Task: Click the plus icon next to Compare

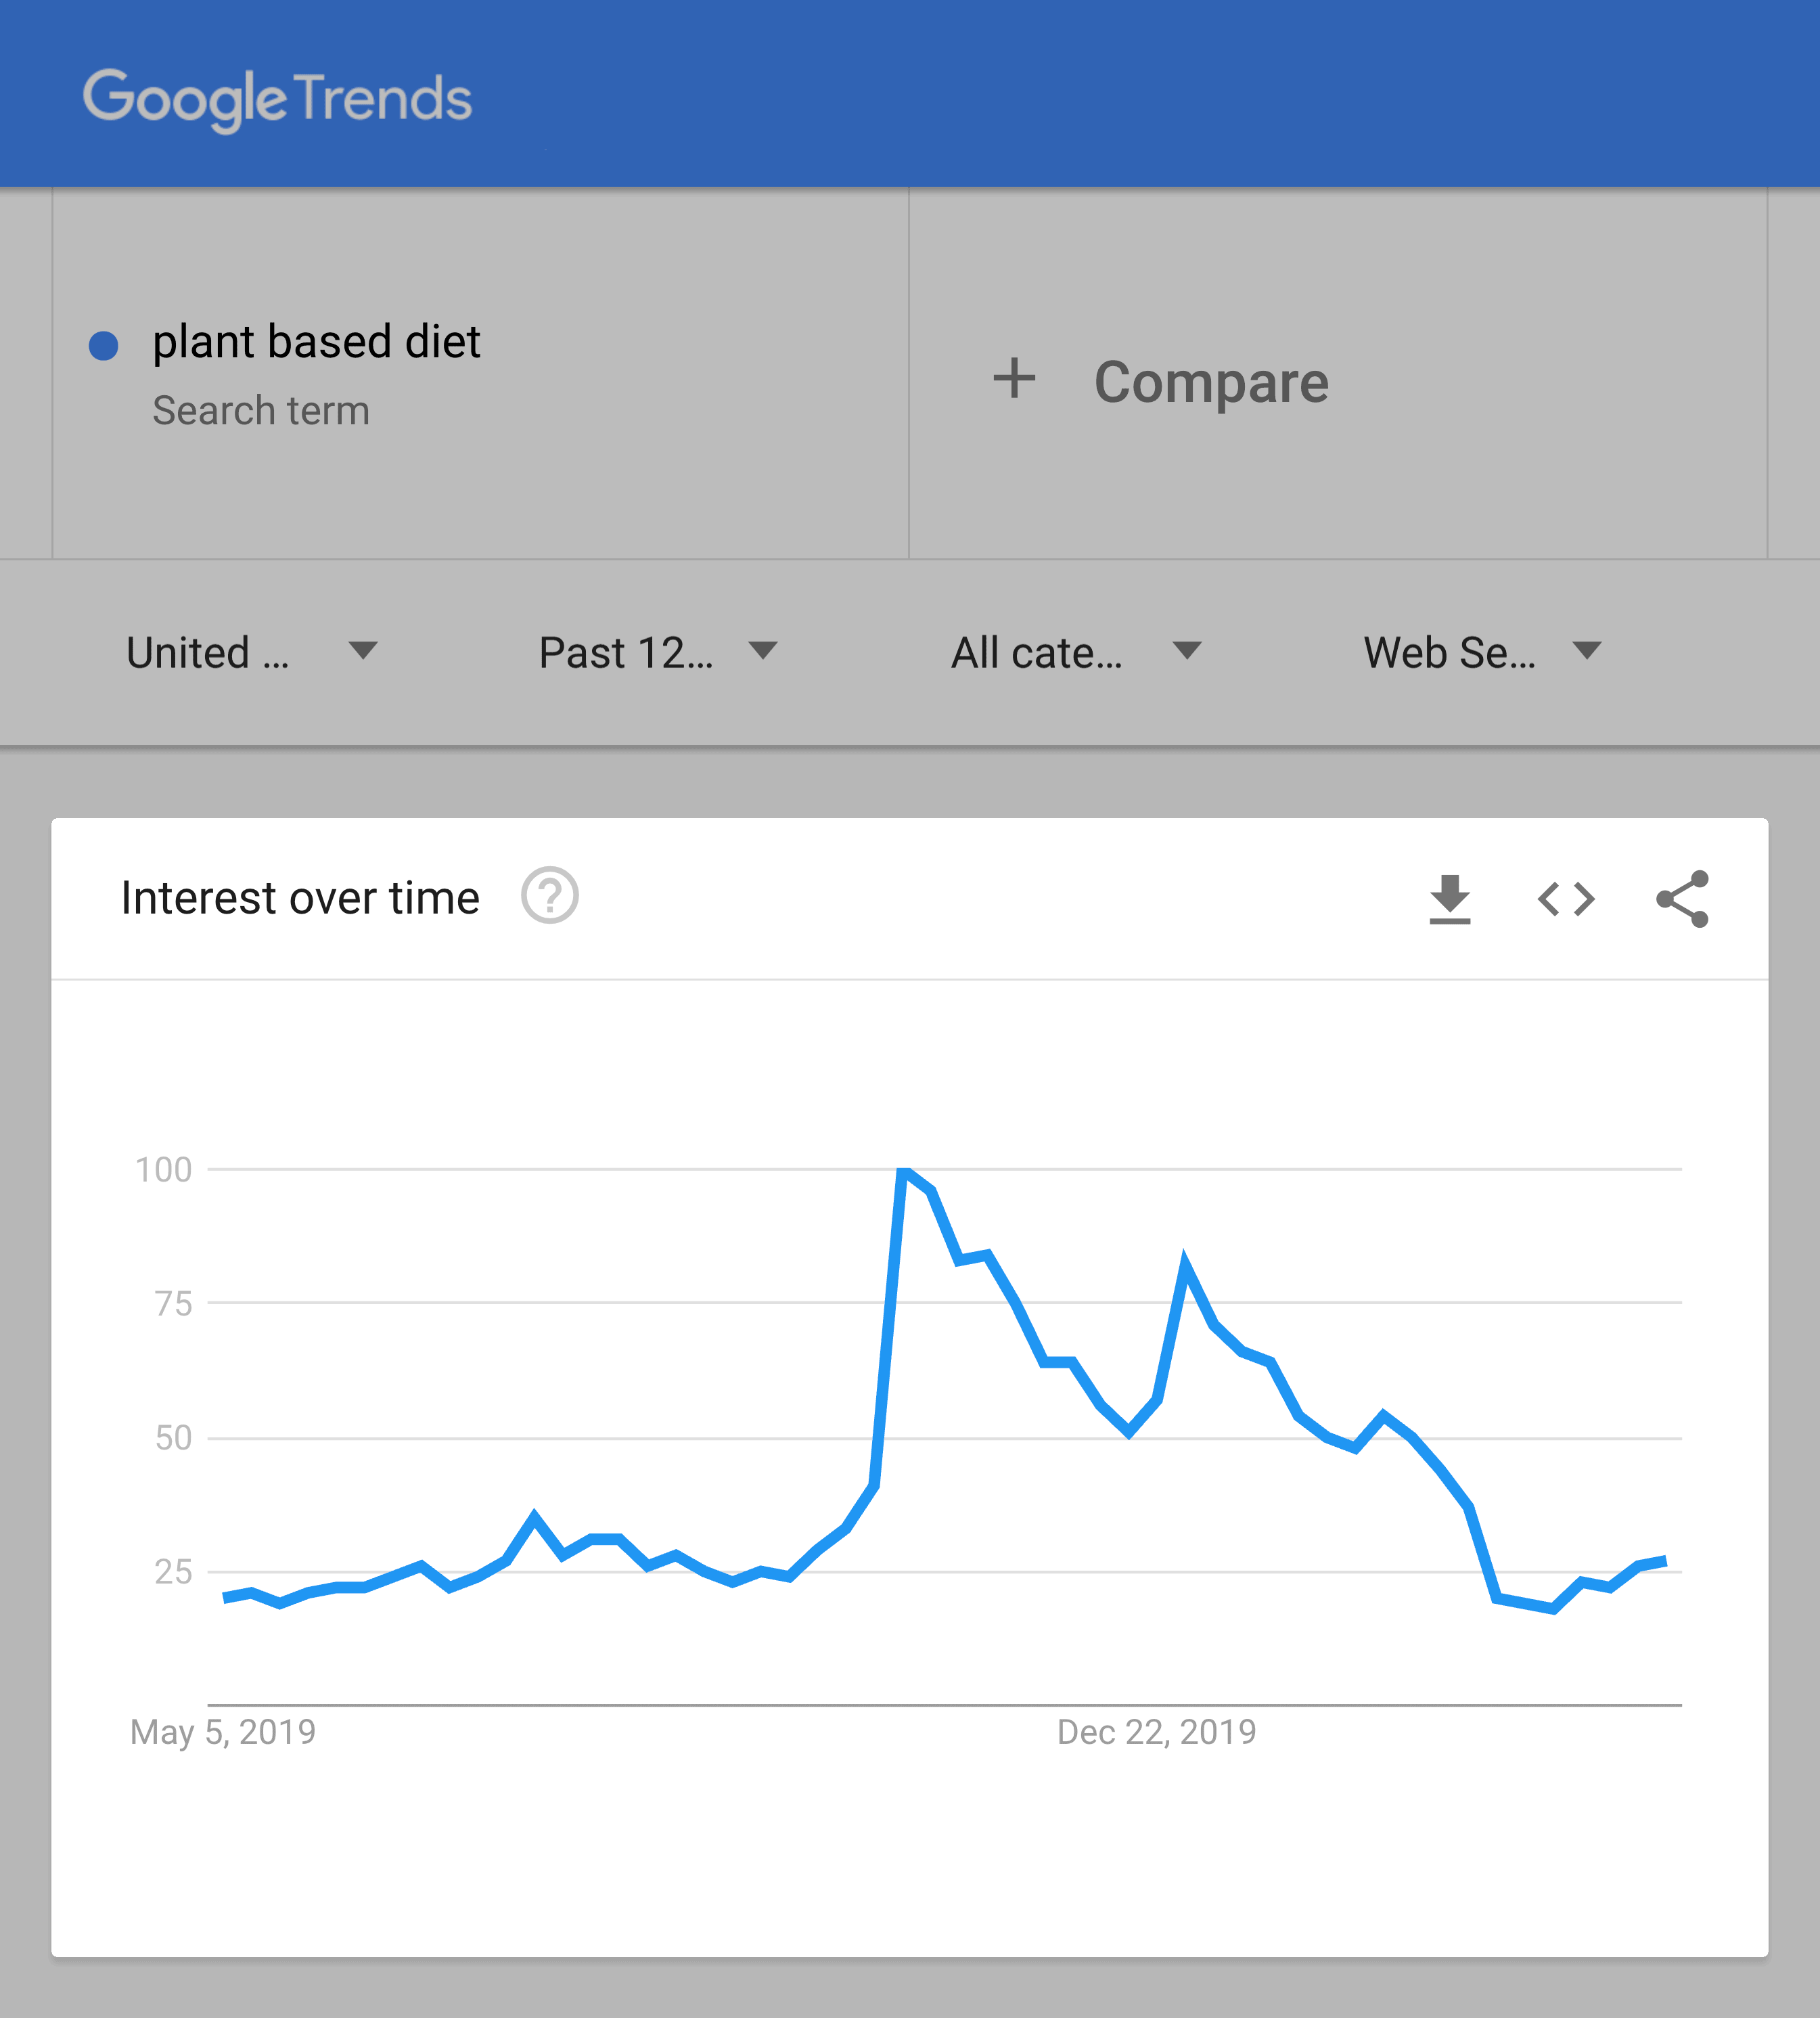Action: click(1014, 379)
